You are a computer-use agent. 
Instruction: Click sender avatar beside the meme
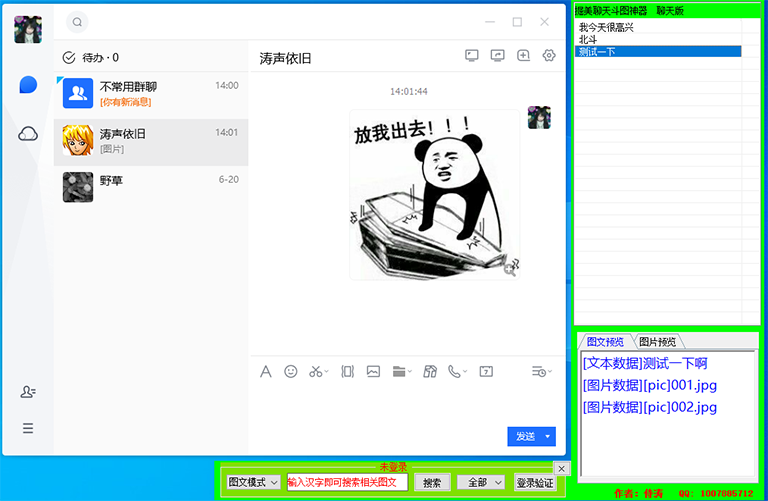point(539,118)
